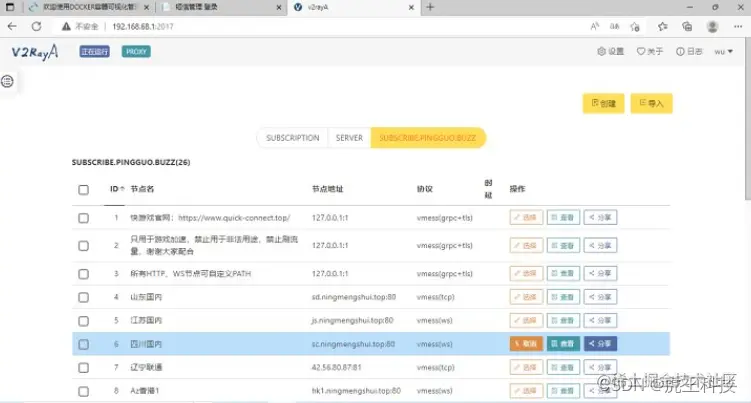Switch to the SUBSCRIPTION tab
The image size is (751, 403).
pyautogui.click(x=293, y=138)
